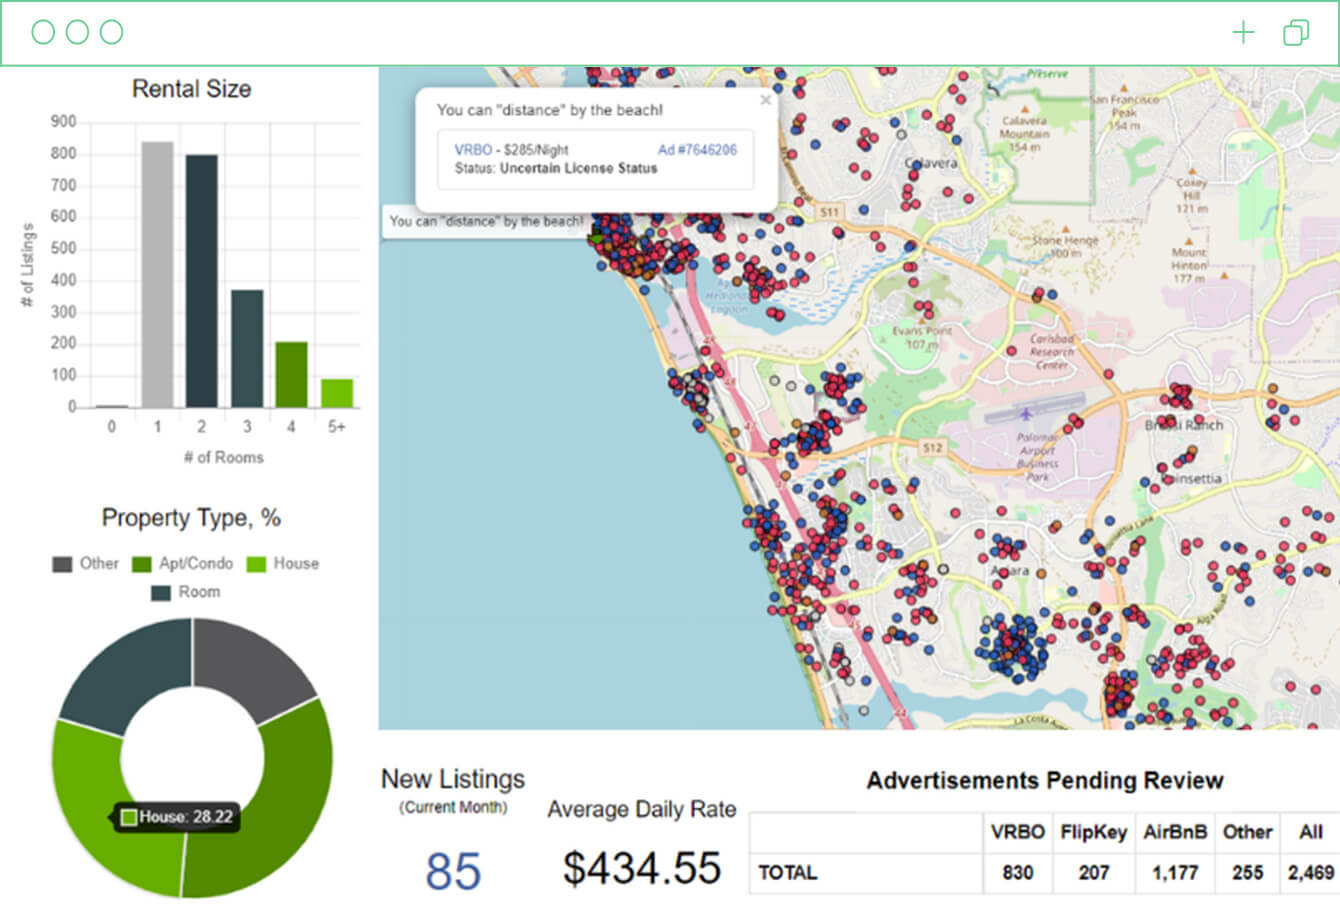Viewport: 1340px width, 917px height.
Task: Close the map popup with the x
Action: (x=765, y=100)
